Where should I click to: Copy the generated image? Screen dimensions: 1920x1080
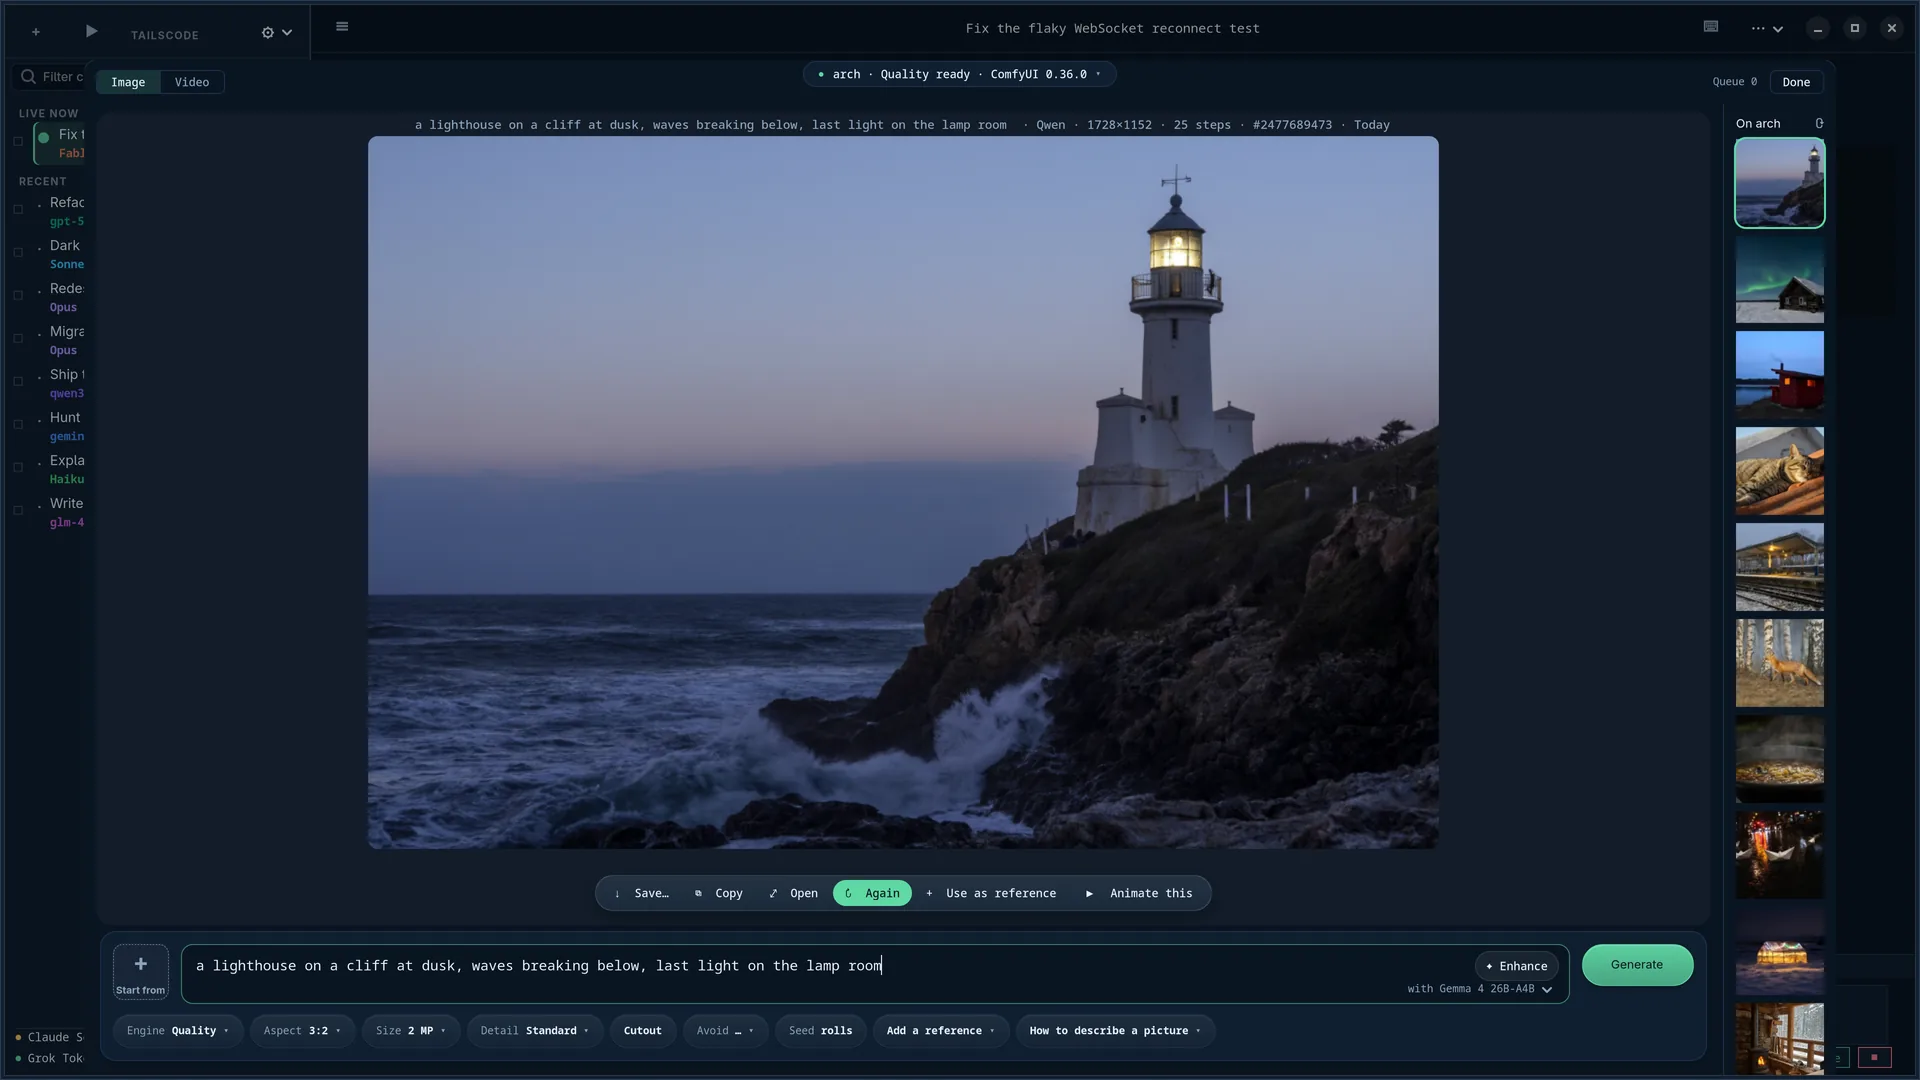(719, 893)
